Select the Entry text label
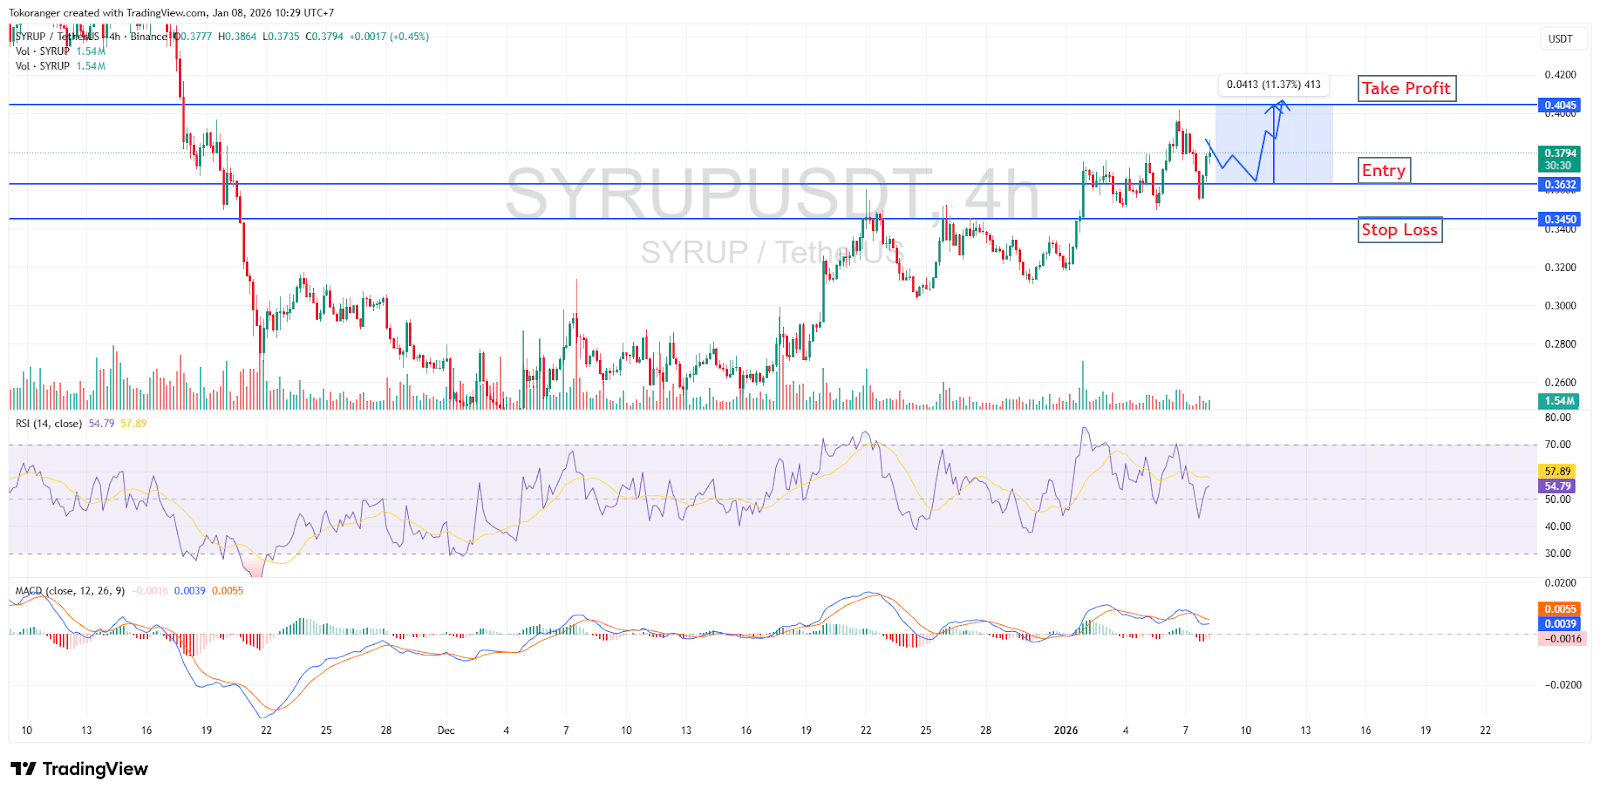1600x795 pixels. point(1383,170)
